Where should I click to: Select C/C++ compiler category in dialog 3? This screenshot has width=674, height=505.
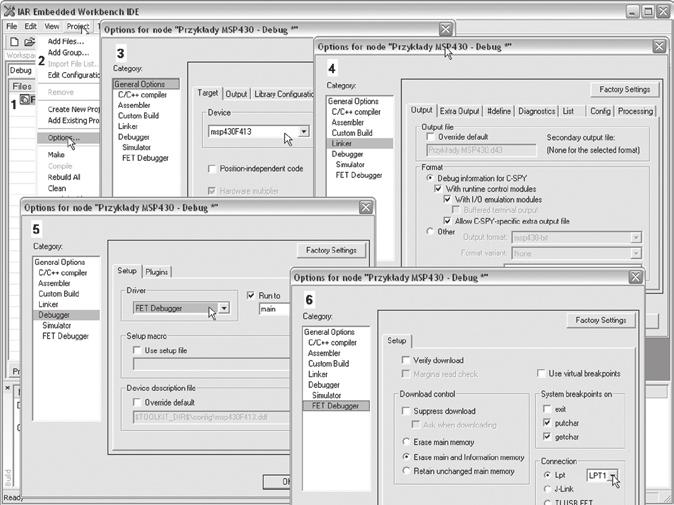(x=142, y=95)
